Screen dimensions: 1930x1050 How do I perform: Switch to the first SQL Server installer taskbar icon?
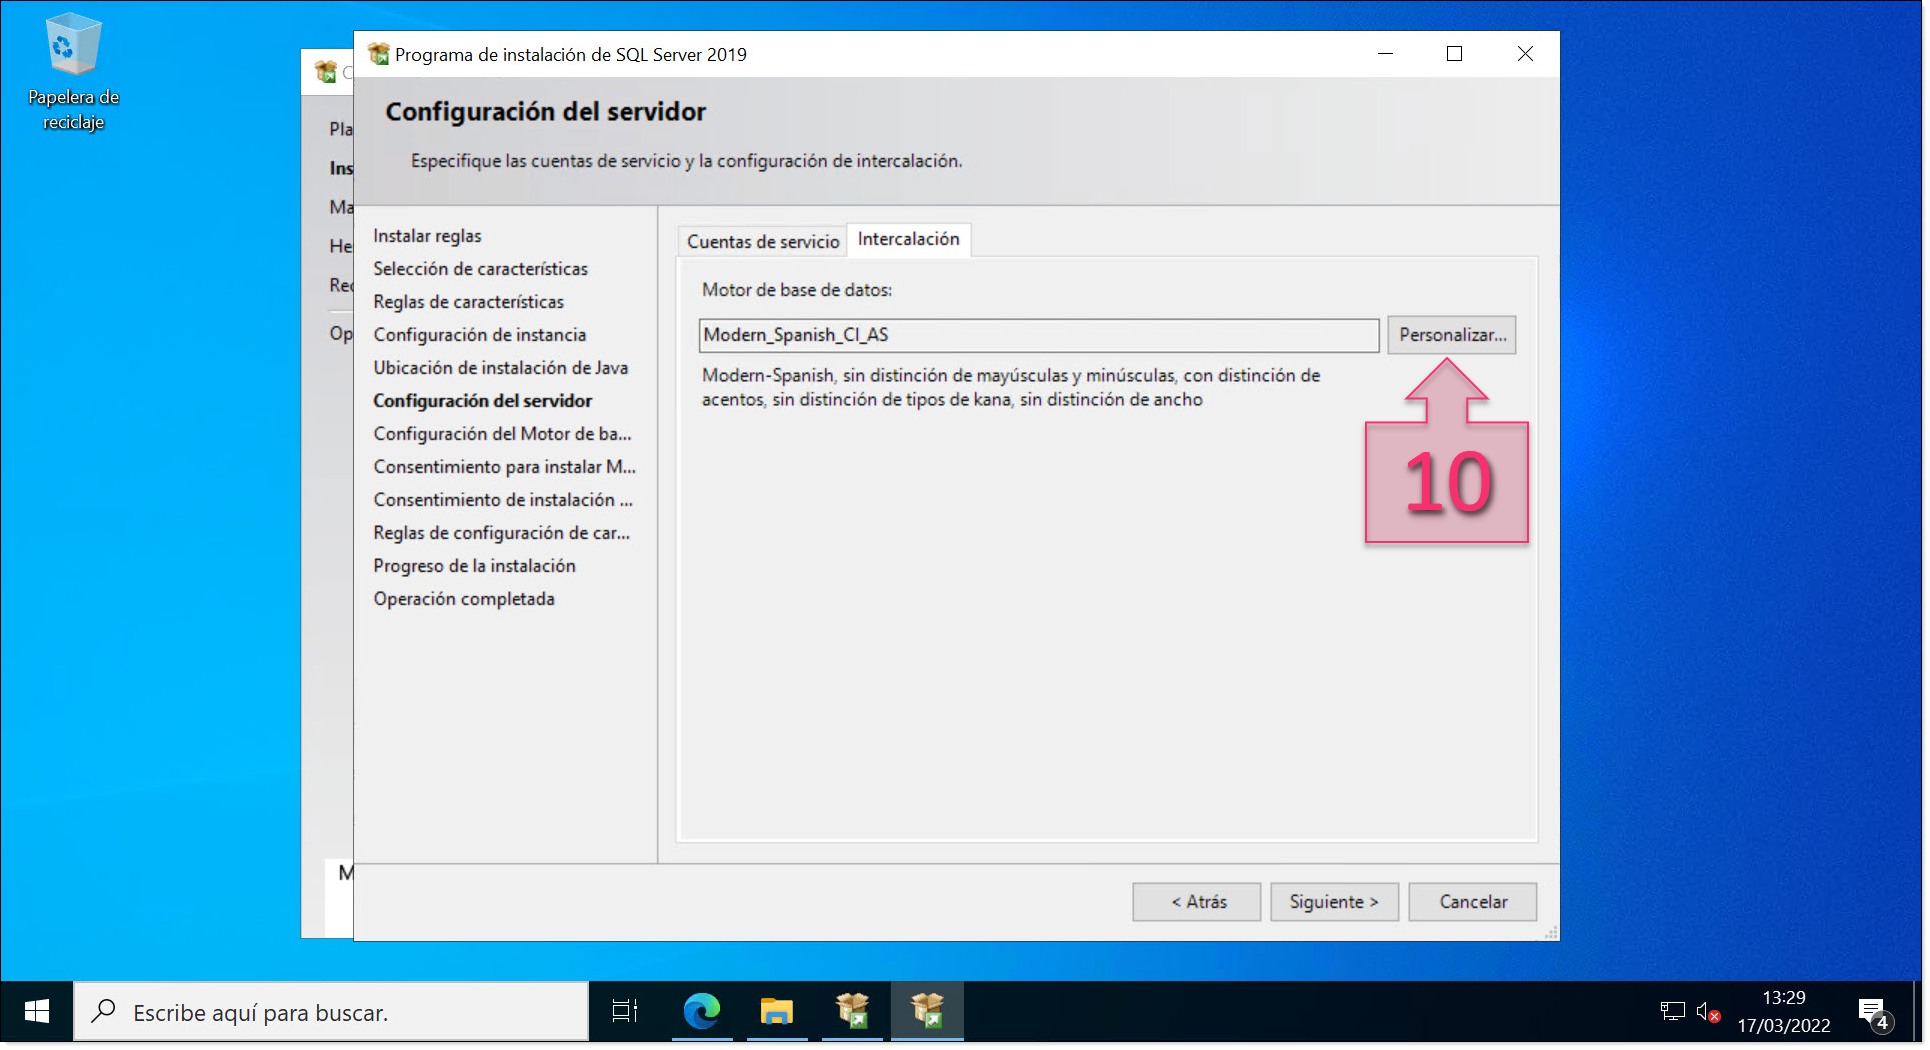(852, 1012)
